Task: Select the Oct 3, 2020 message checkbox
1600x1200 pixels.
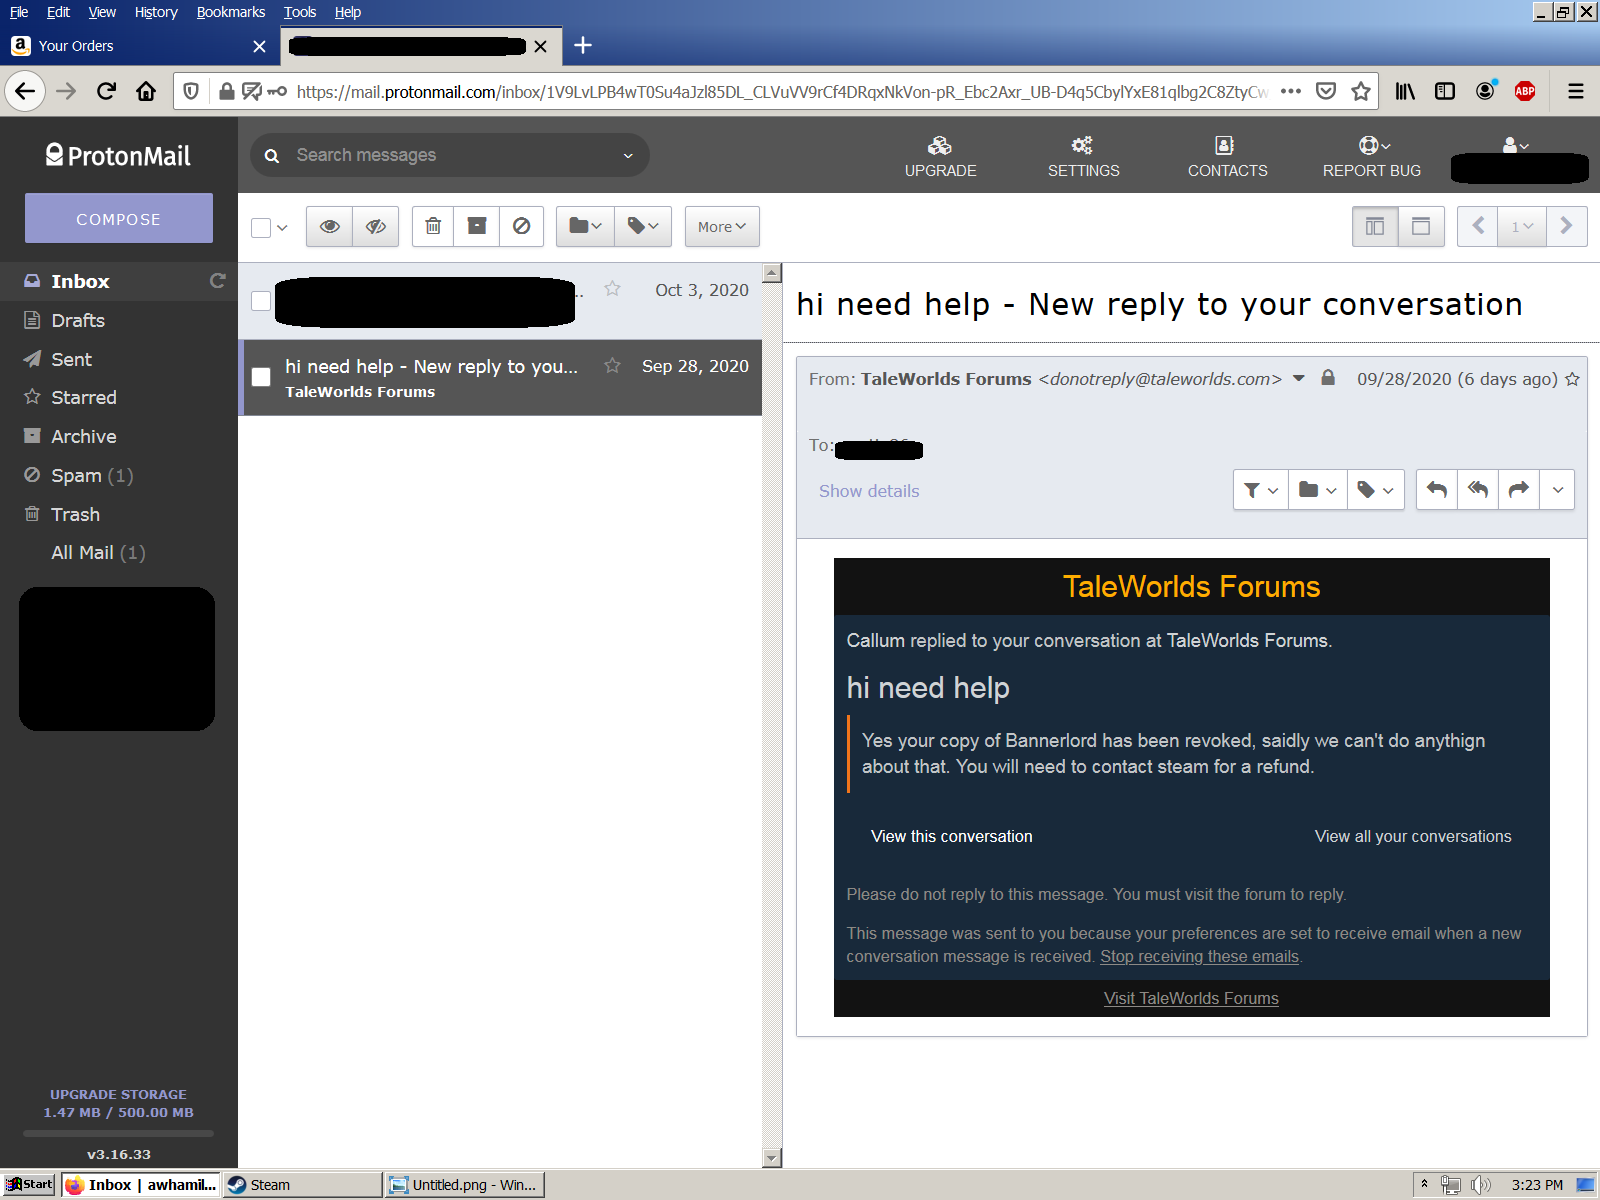Action: 261,301
